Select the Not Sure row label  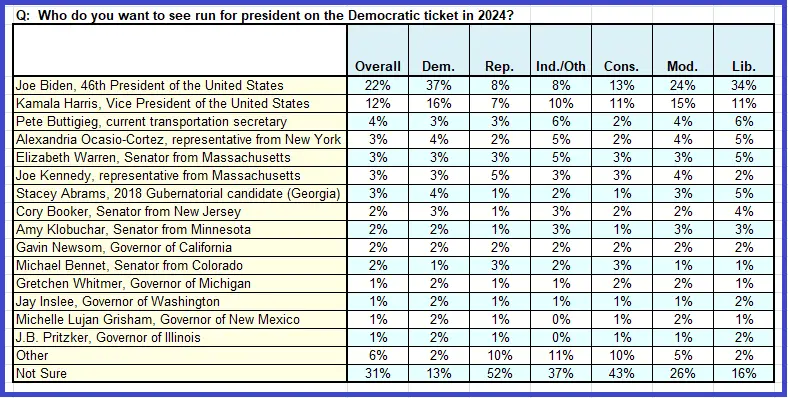point(180,373)
